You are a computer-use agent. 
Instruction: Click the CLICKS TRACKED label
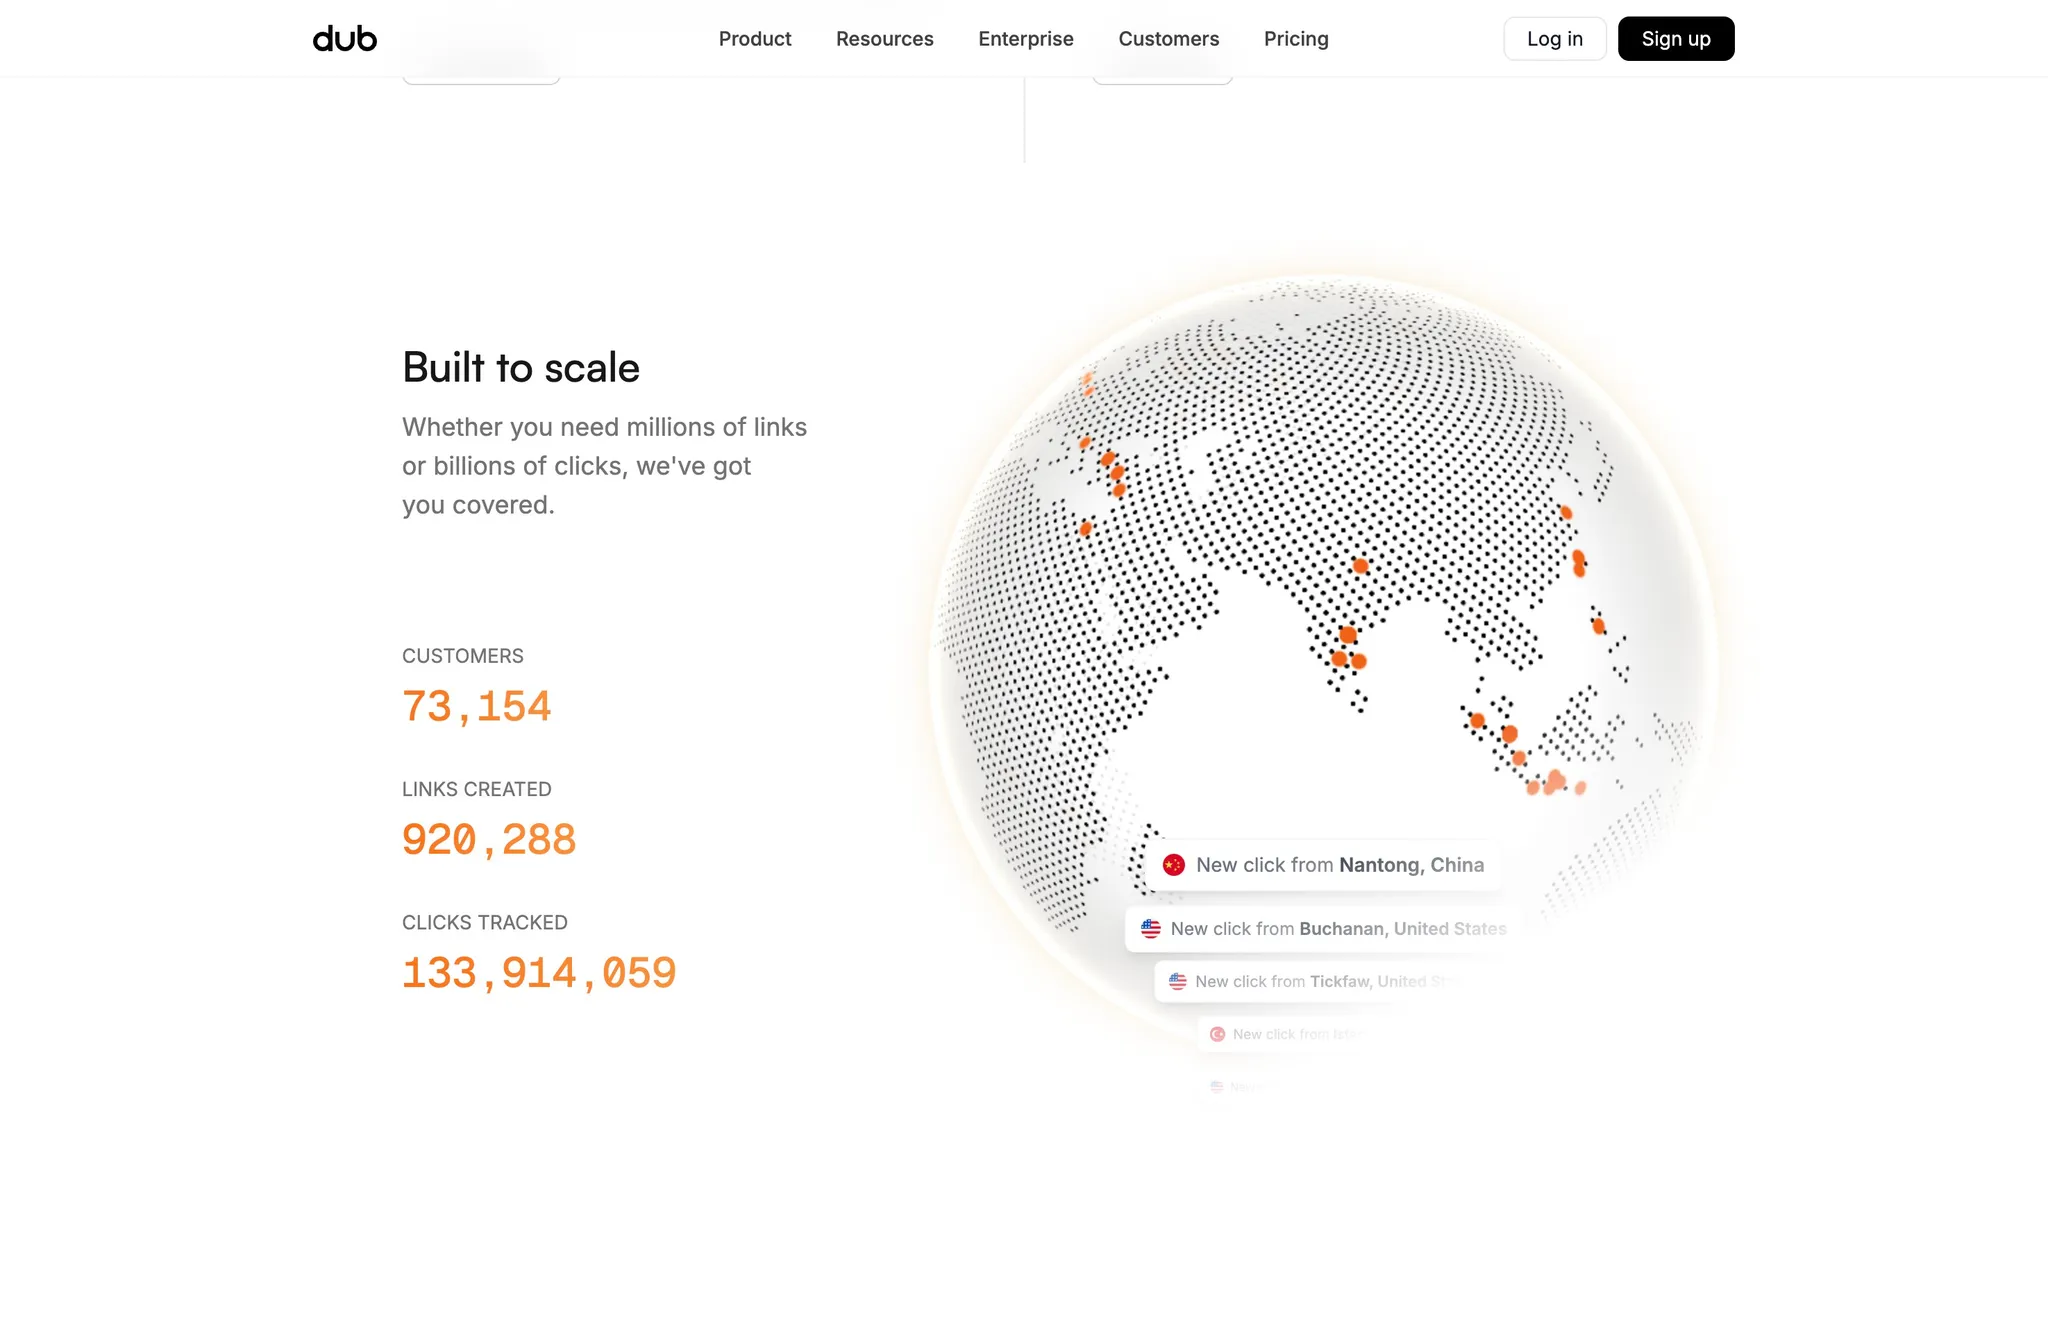485,922
